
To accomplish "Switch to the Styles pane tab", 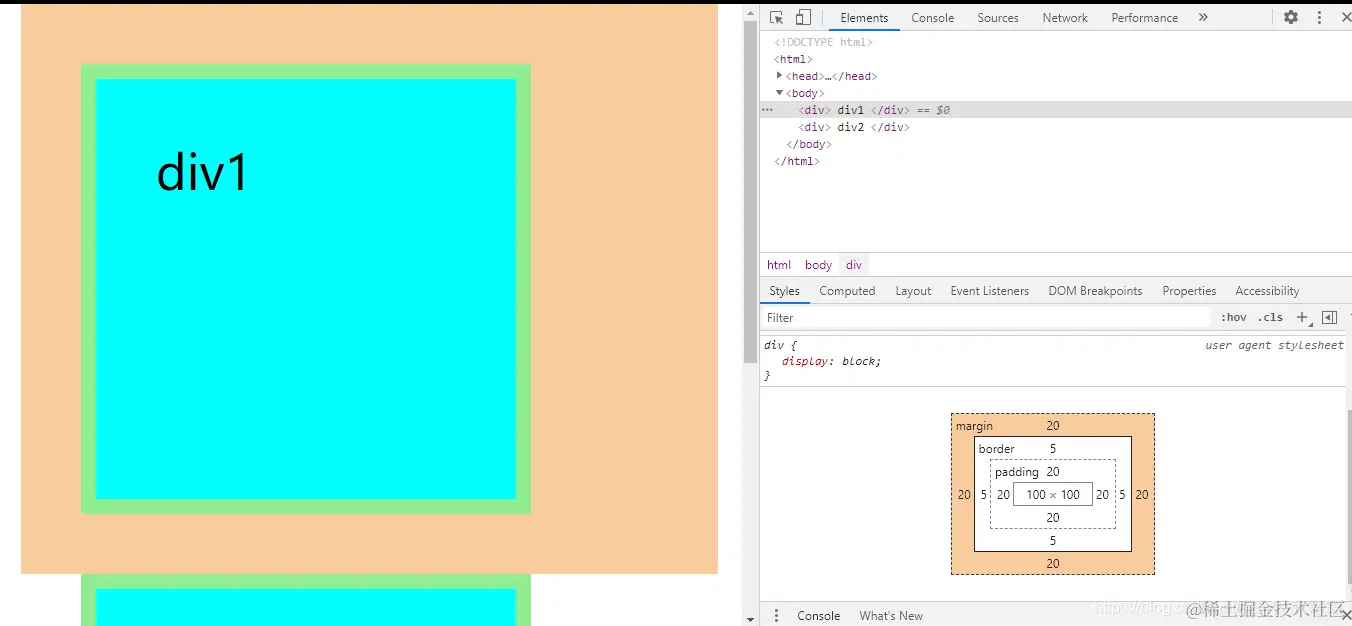I will [x=784, y=291].
